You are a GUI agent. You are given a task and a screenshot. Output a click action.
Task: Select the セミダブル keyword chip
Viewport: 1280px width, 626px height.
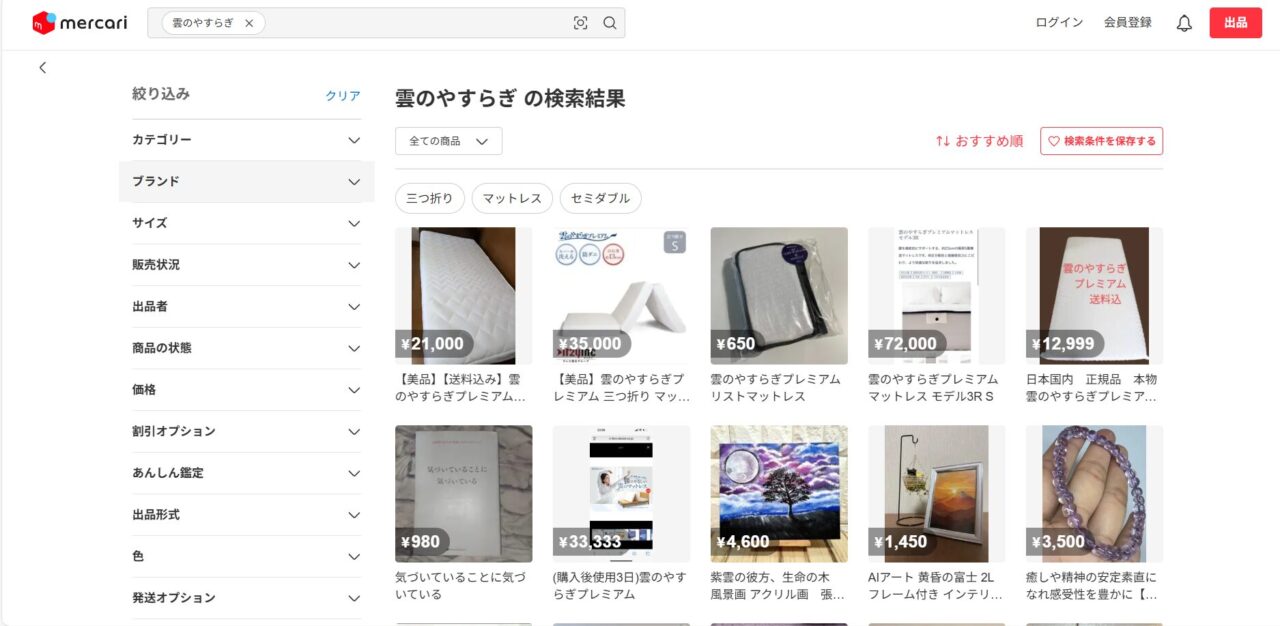point(600,198)
